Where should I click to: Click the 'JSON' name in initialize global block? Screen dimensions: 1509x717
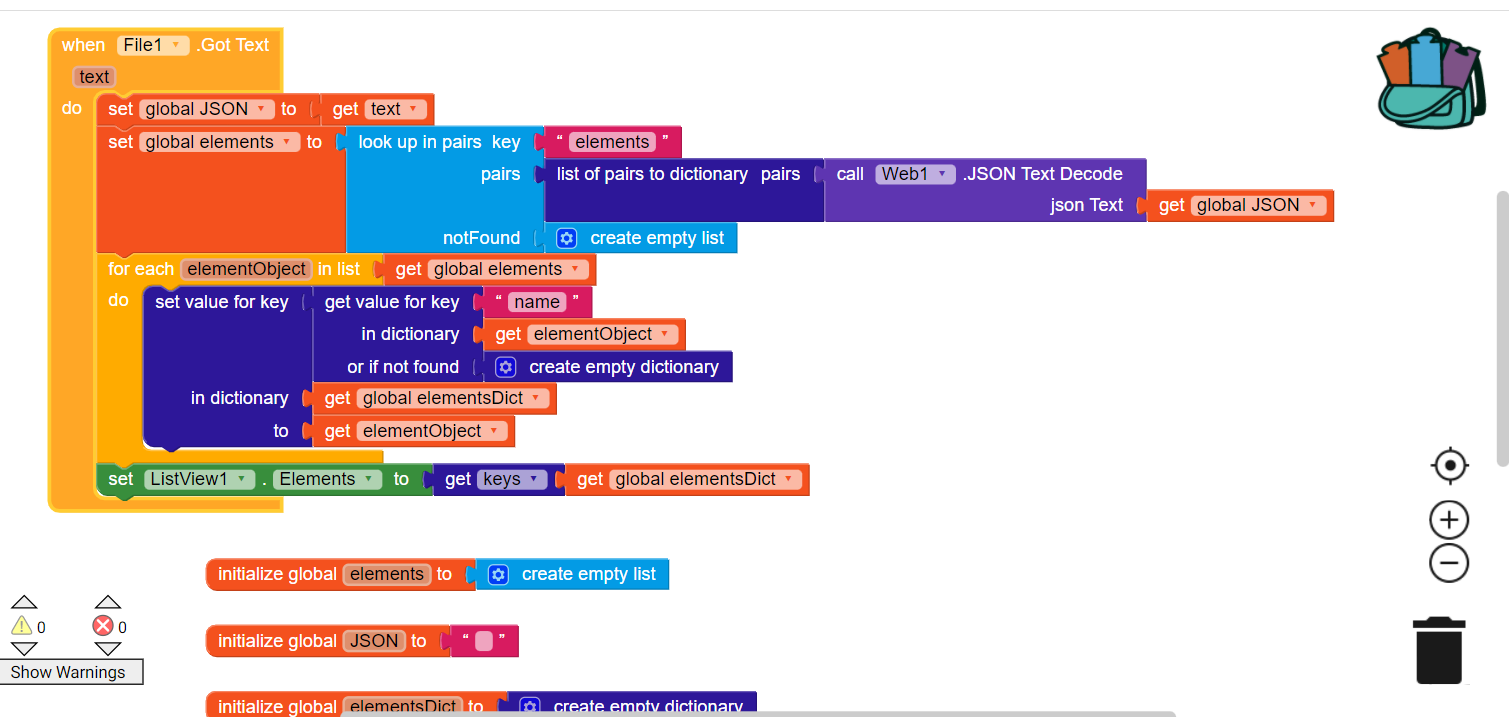tap(374, 641)
